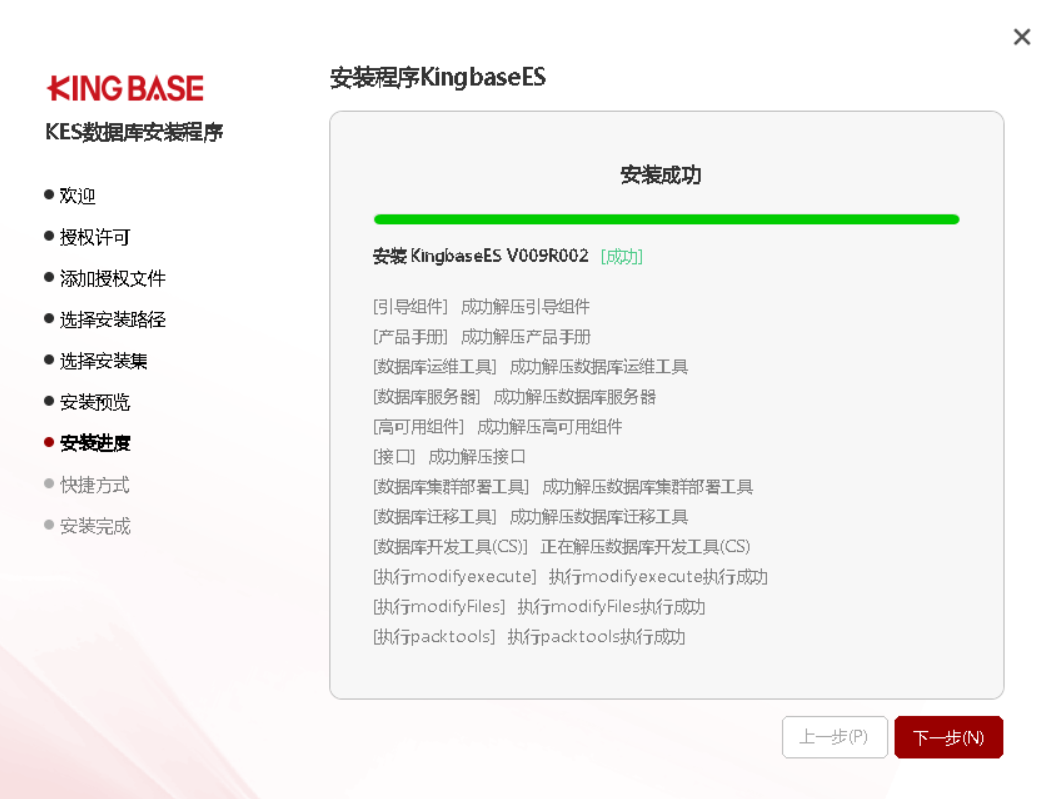Select the 安装预览 sidebar item
Image resolution: width=1051 pixels, height=799 pixels.
[95, 402]
